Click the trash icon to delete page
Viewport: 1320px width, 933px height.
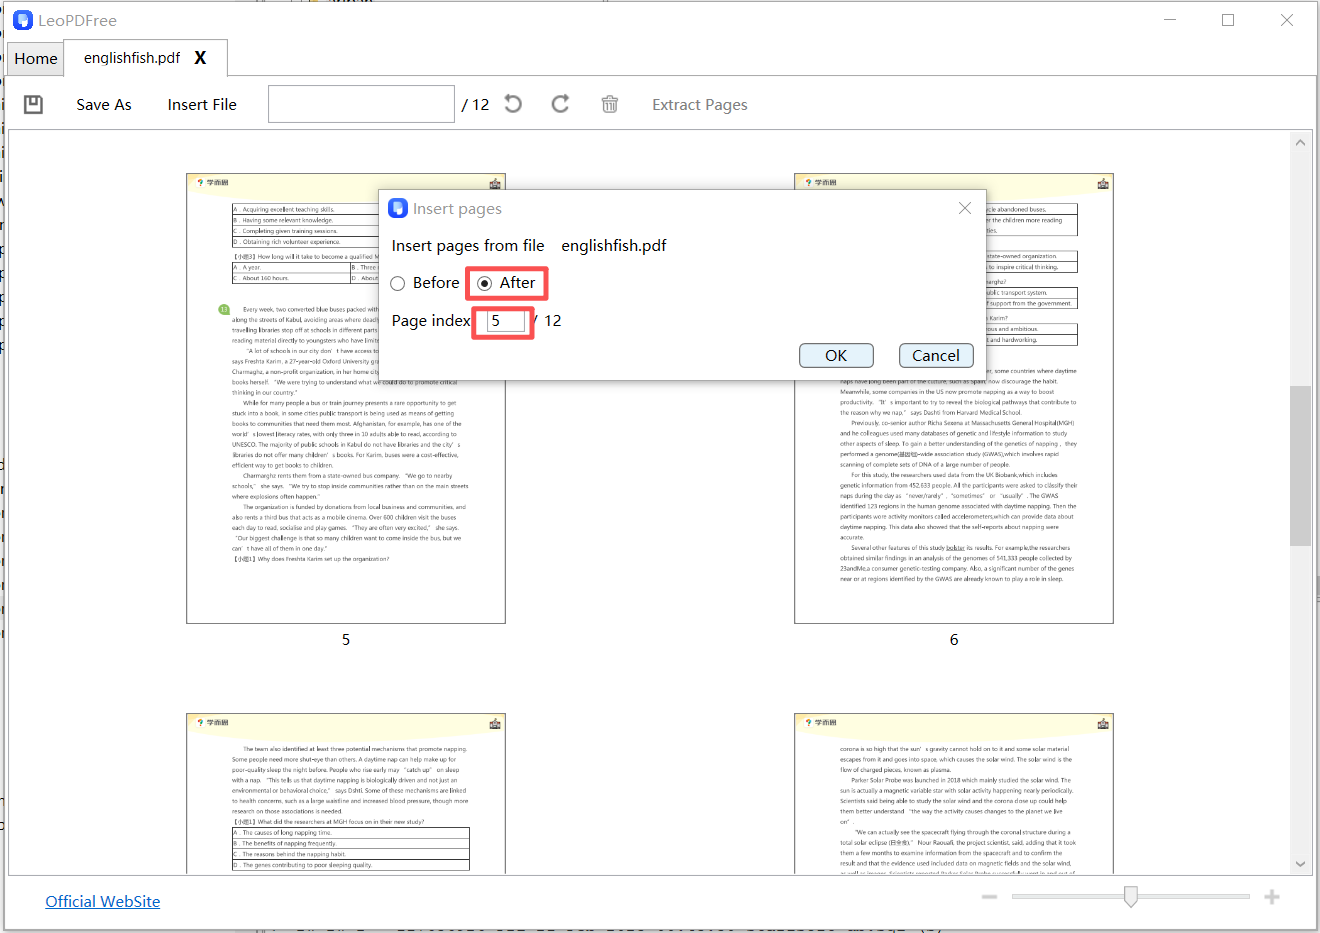point(610,103)
